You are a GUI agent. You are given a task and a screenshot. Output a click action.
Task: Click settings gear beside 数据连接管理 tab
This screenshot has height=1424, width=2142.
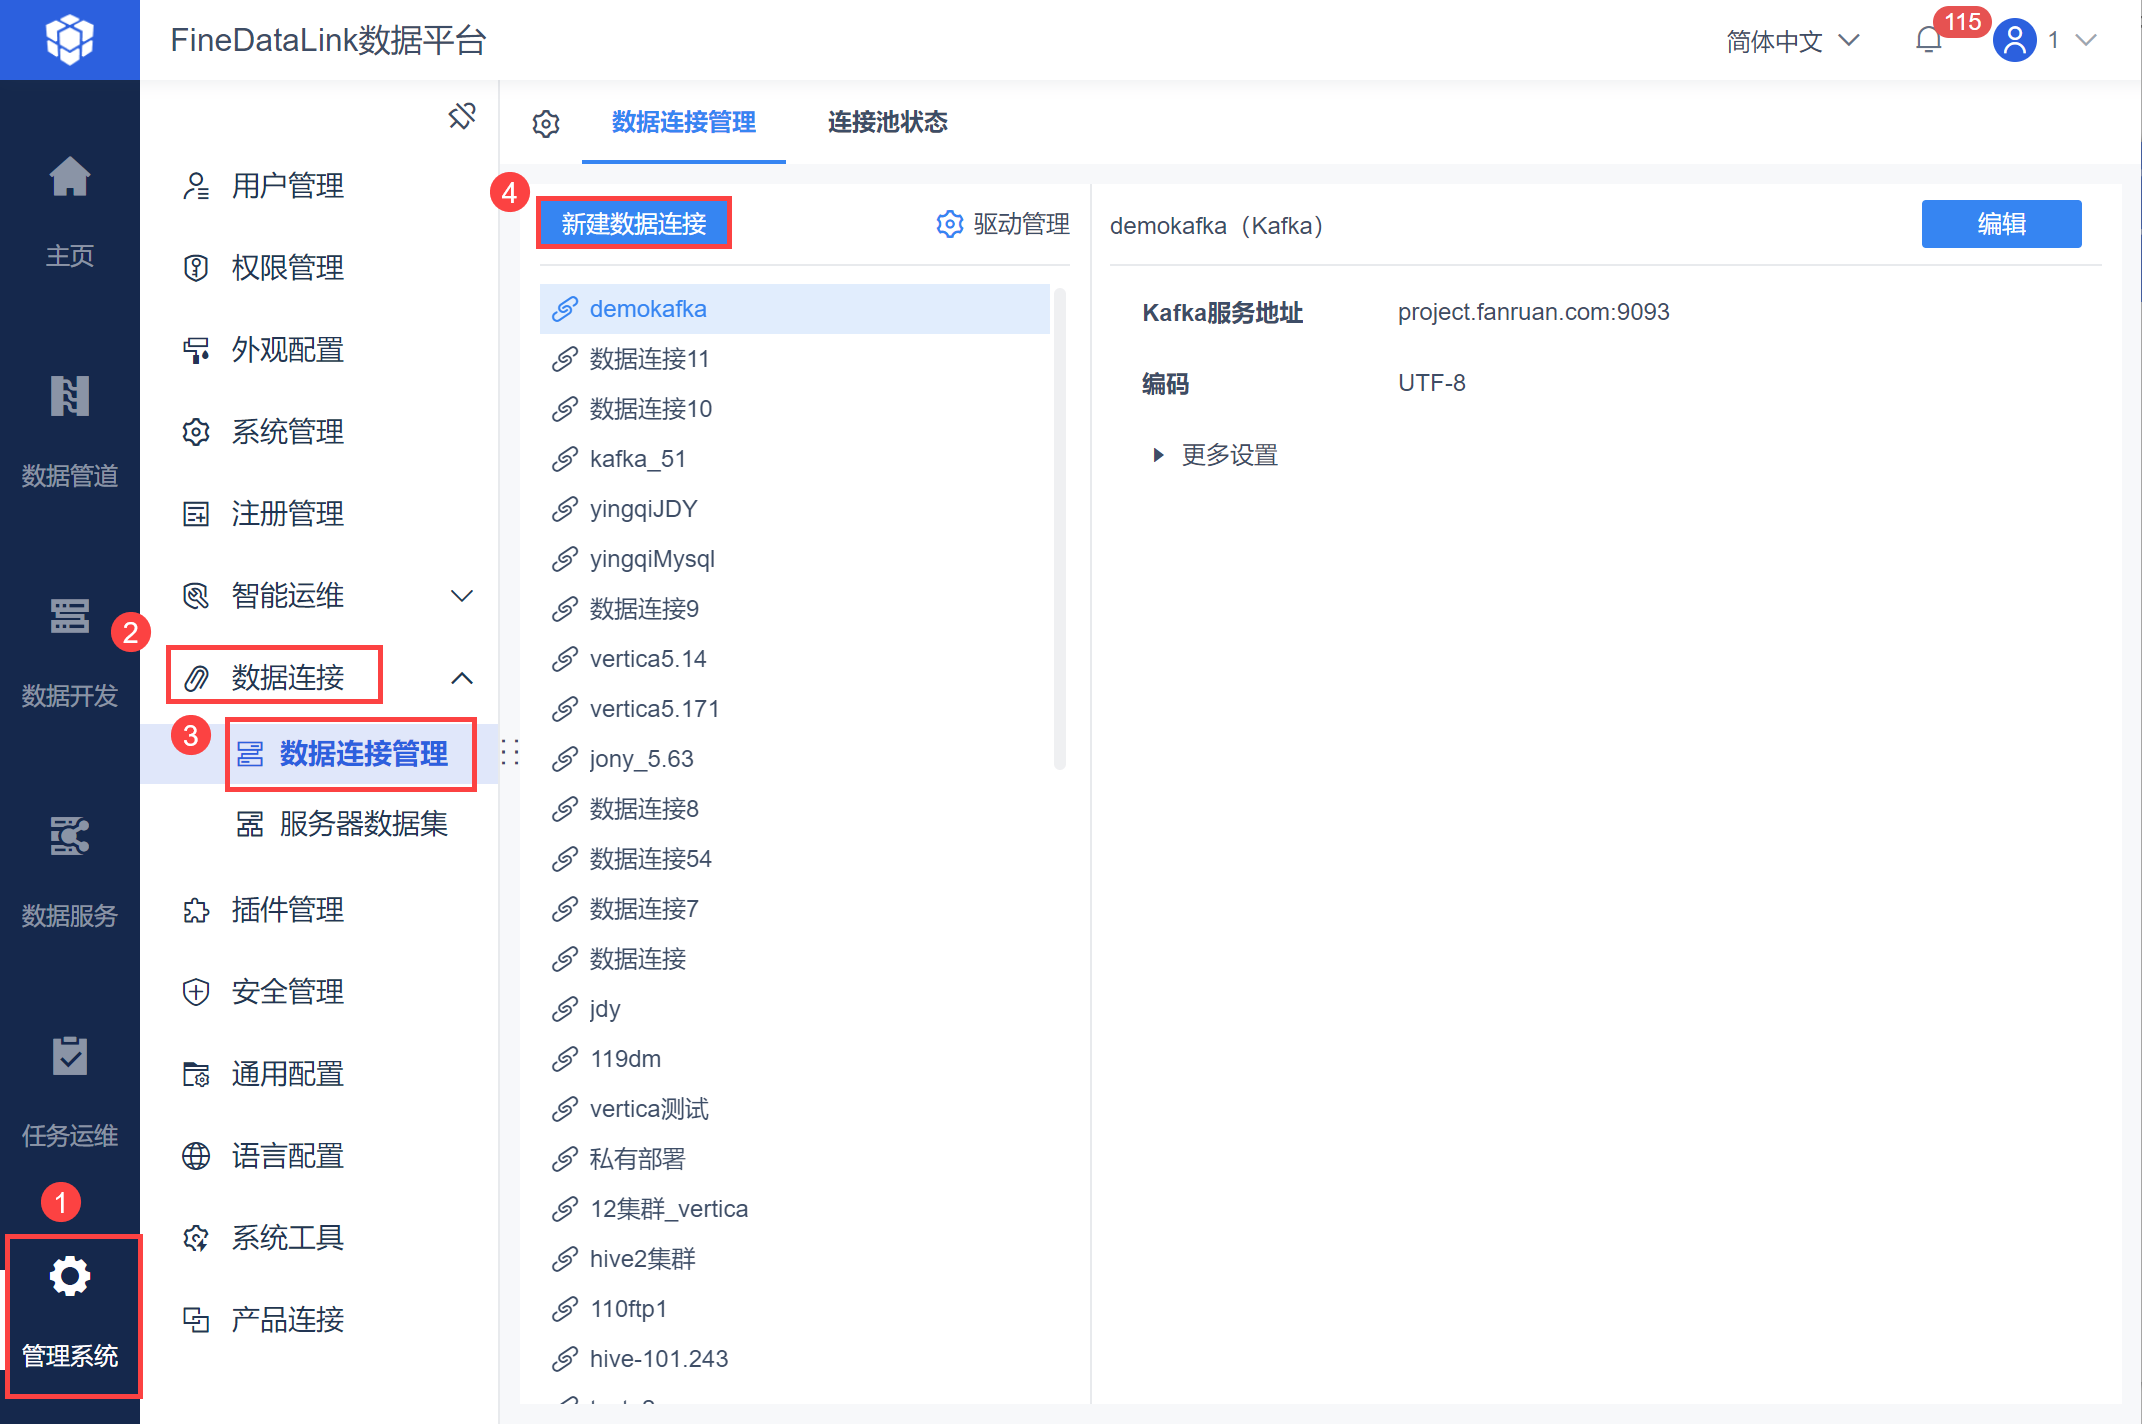(546, 124)
